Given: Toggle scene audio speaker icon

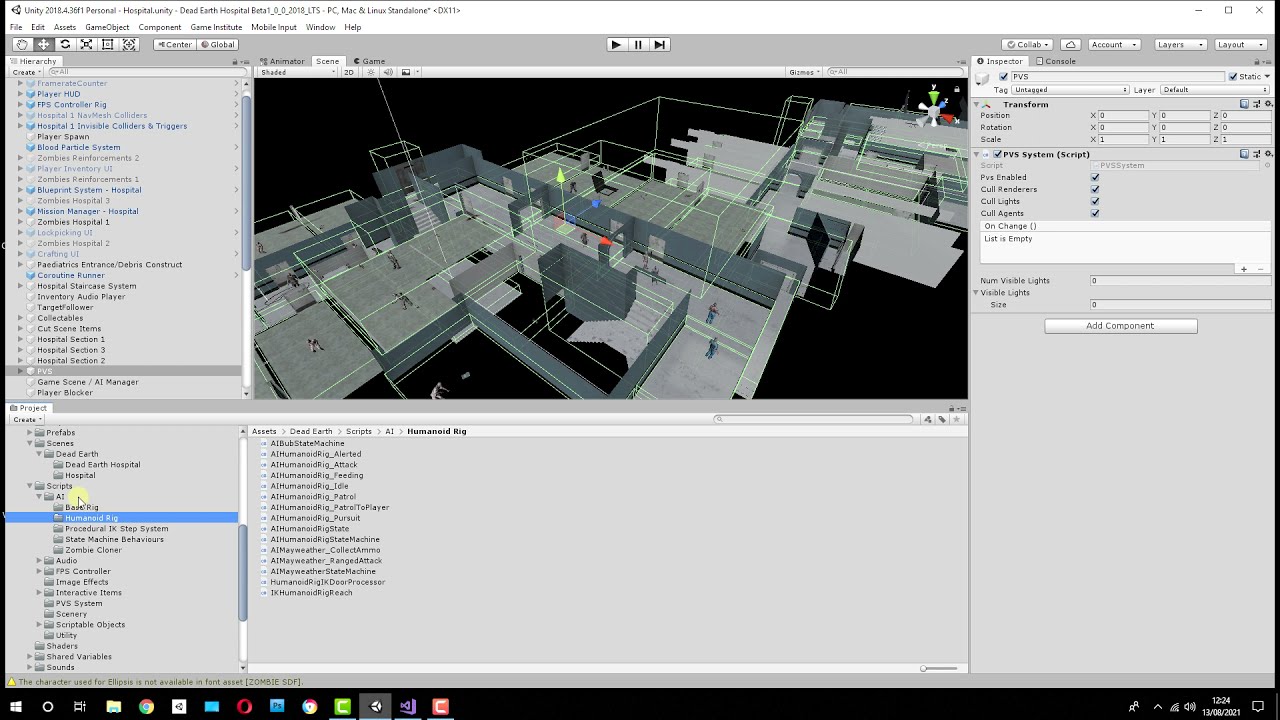Looking at the screenshot, I should pyautogui.click(x=387, y=72).
